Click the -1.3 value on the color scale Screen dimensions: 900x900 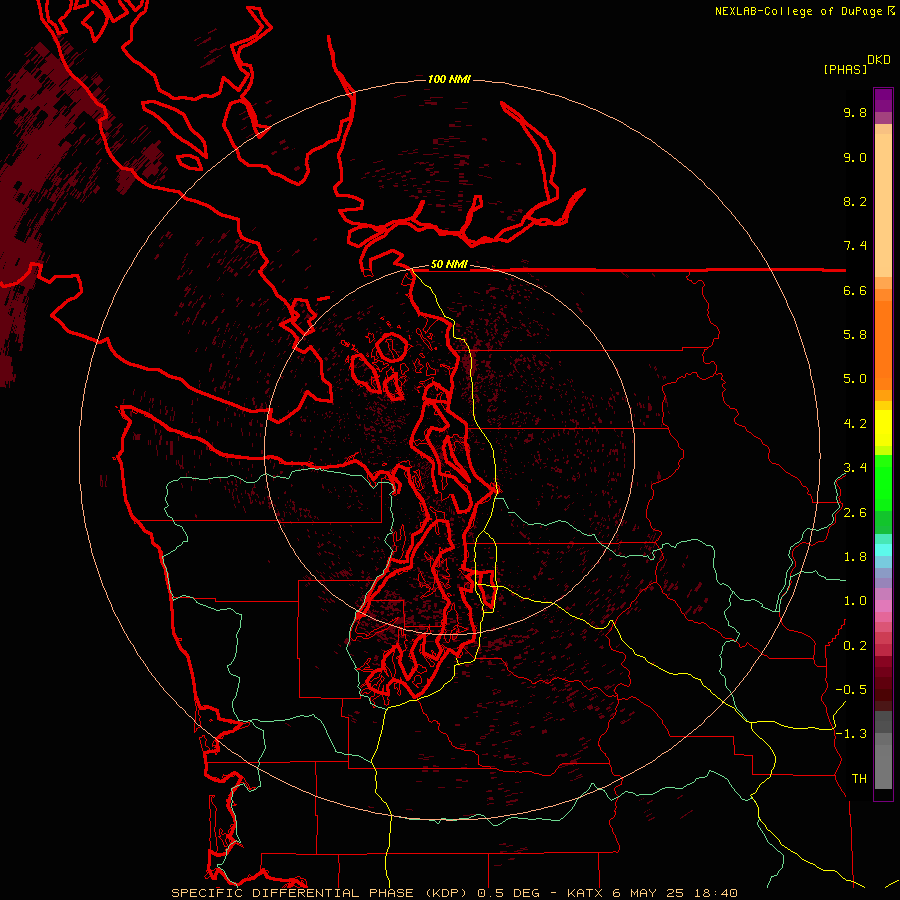tap(851, 734)
